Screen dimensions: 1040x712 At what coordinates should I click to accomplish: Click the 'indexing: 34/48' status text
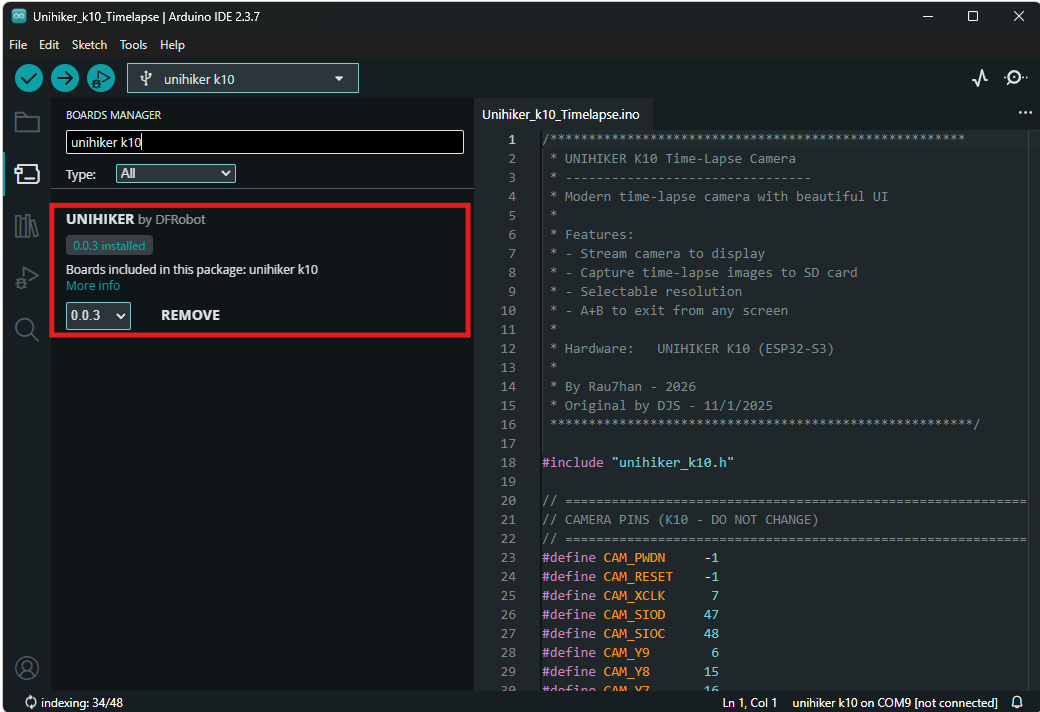coord(82,702)
